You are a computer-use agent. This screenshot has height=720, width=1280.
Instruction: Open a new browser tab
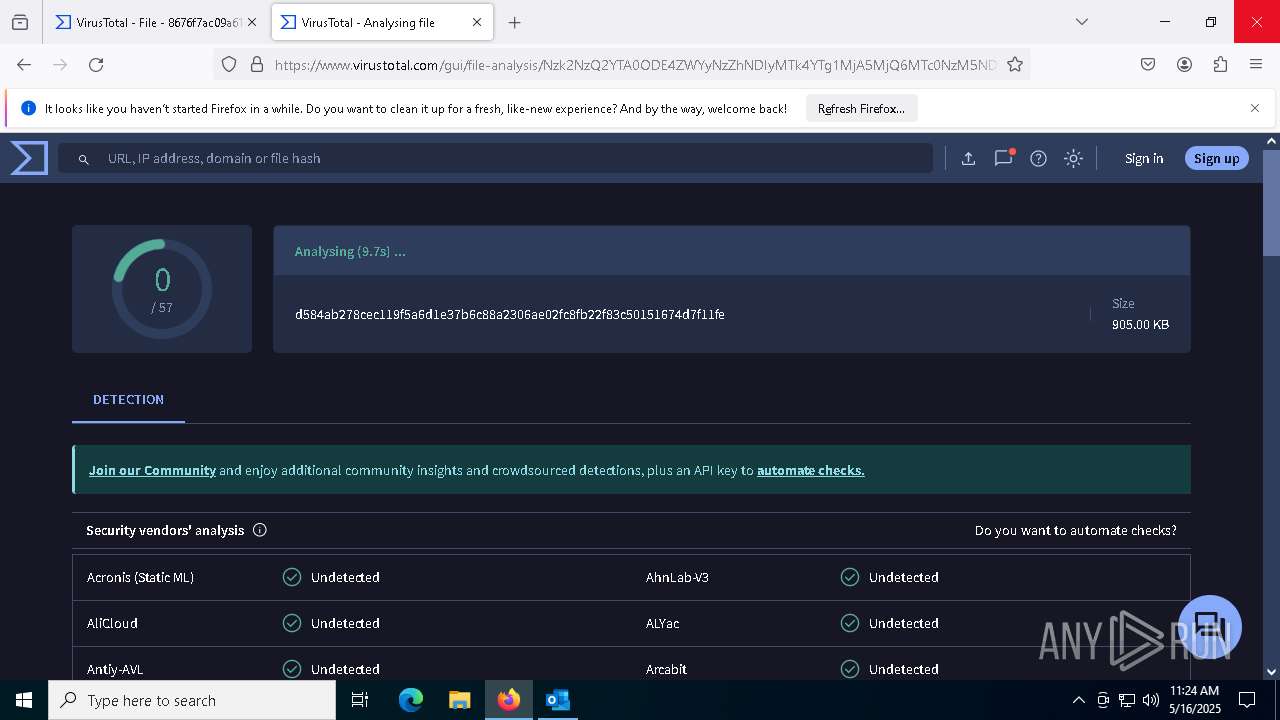(x=514, y=22)
